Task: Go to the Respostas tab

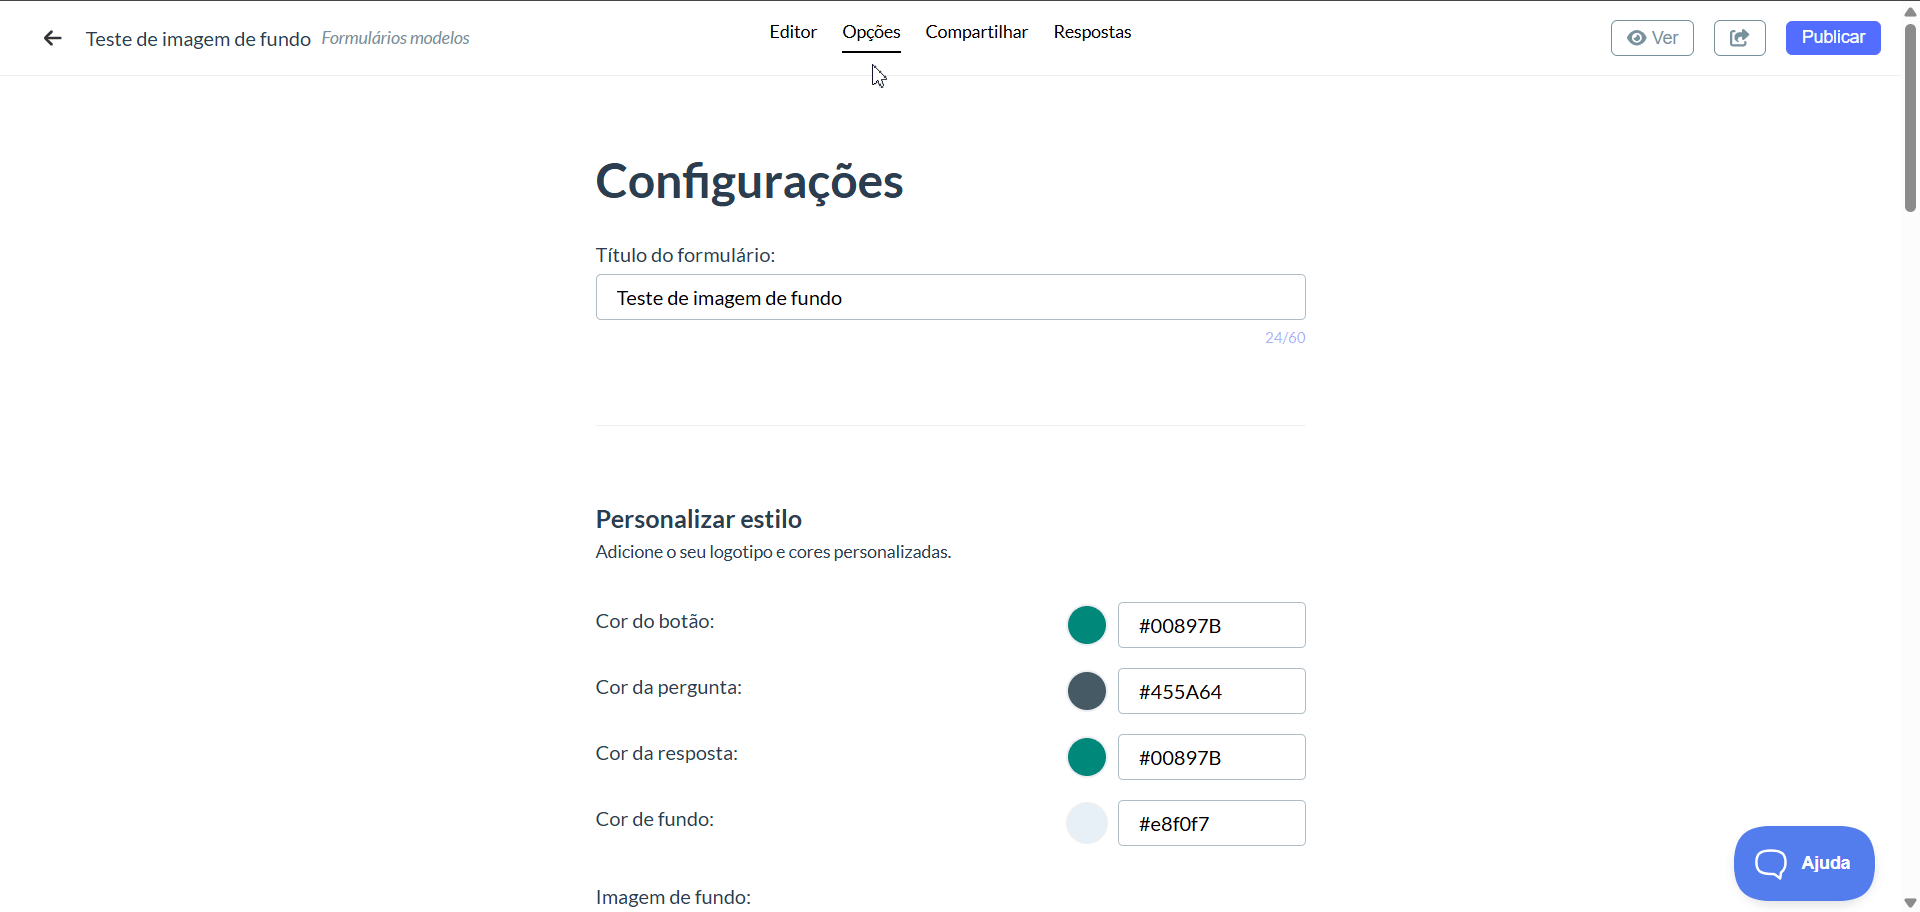Action: (1092, 32)
